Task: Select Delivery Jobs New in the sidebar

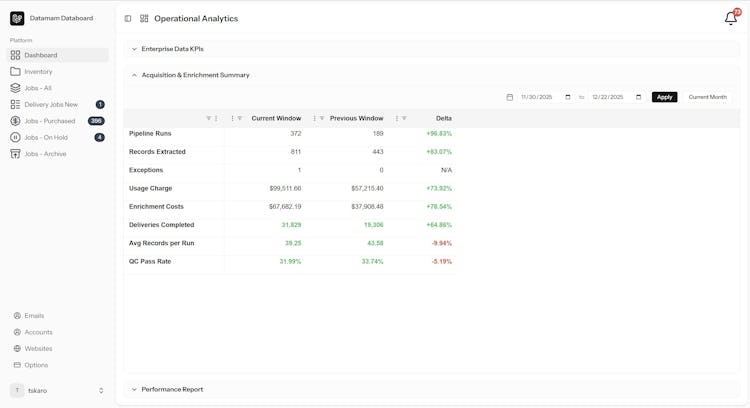Action: (51, 104)
